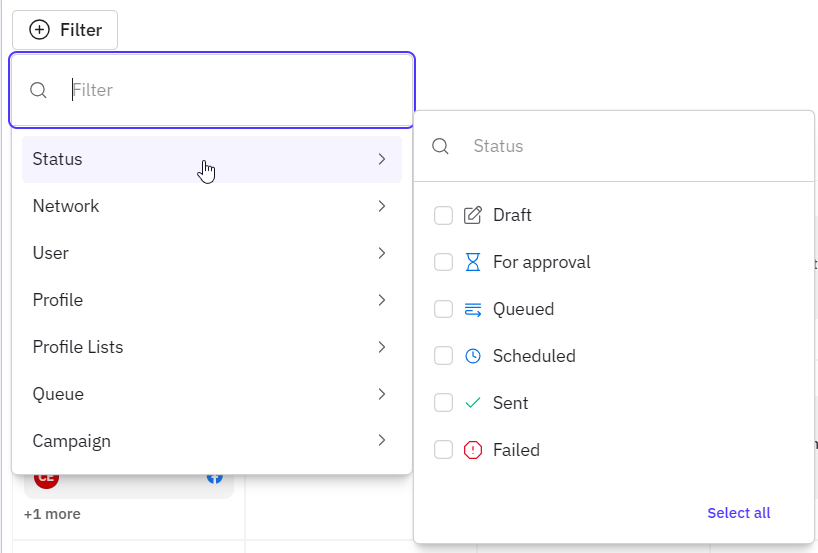Select the User filter menu item
This screenshot has height=553, width=818.
pos(212,253)
